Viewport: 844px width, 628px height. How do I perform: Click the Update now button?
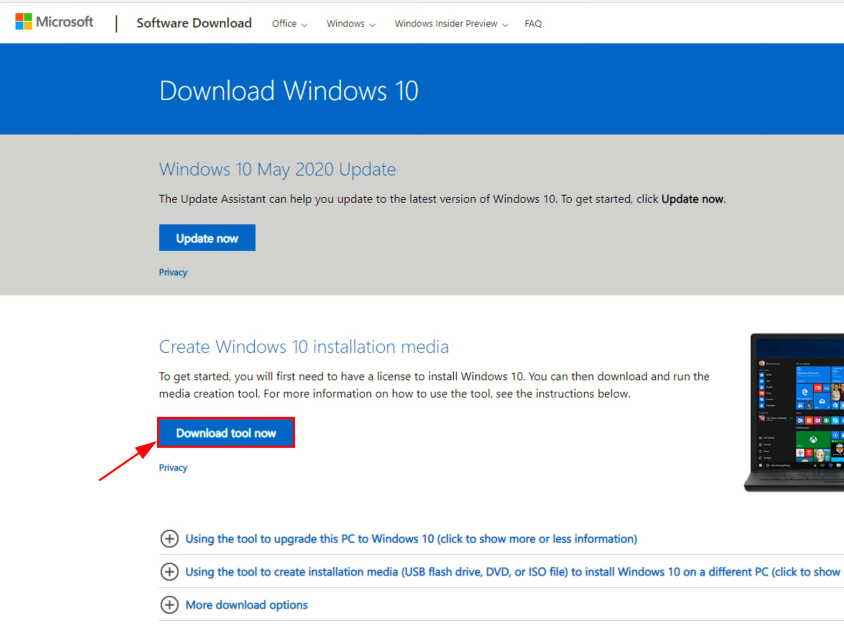point(207,238)
